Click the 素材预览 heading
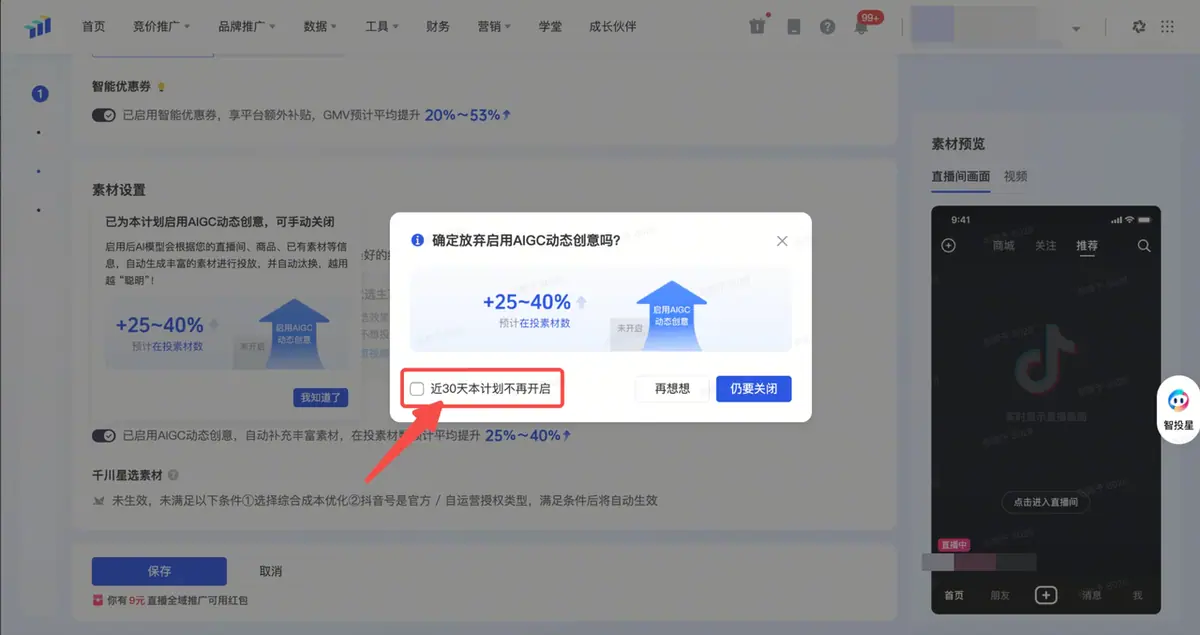This screenshot has width=1200, height=635. 958,144
